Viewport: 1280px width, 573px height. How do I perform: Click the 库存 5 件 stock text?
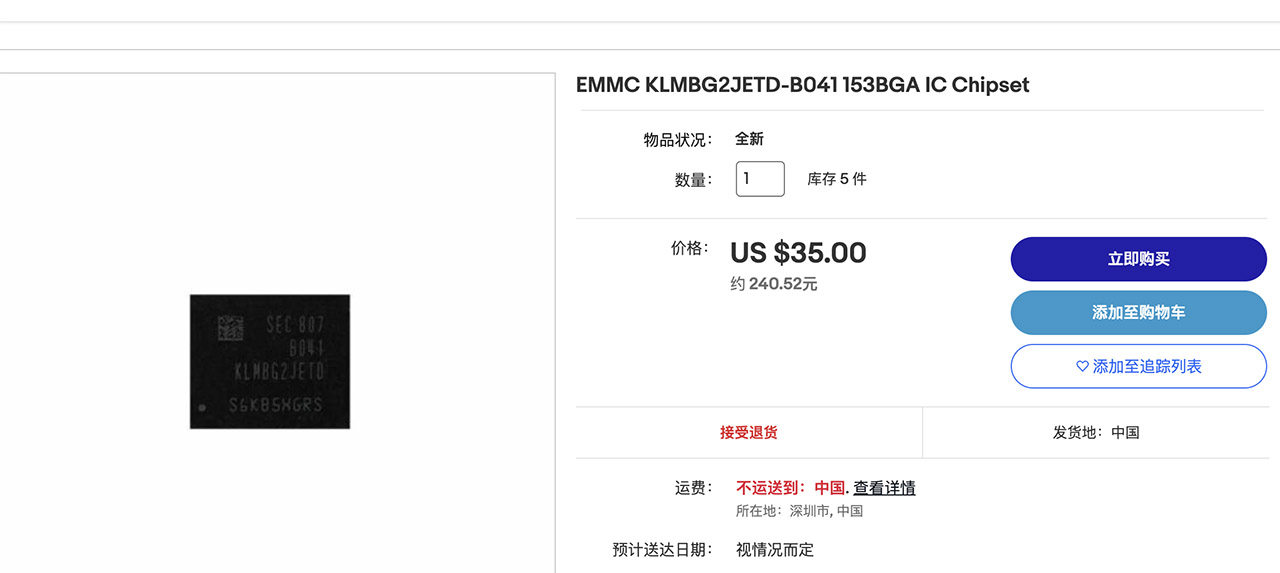pyautogui.click(x=837, y=179)
